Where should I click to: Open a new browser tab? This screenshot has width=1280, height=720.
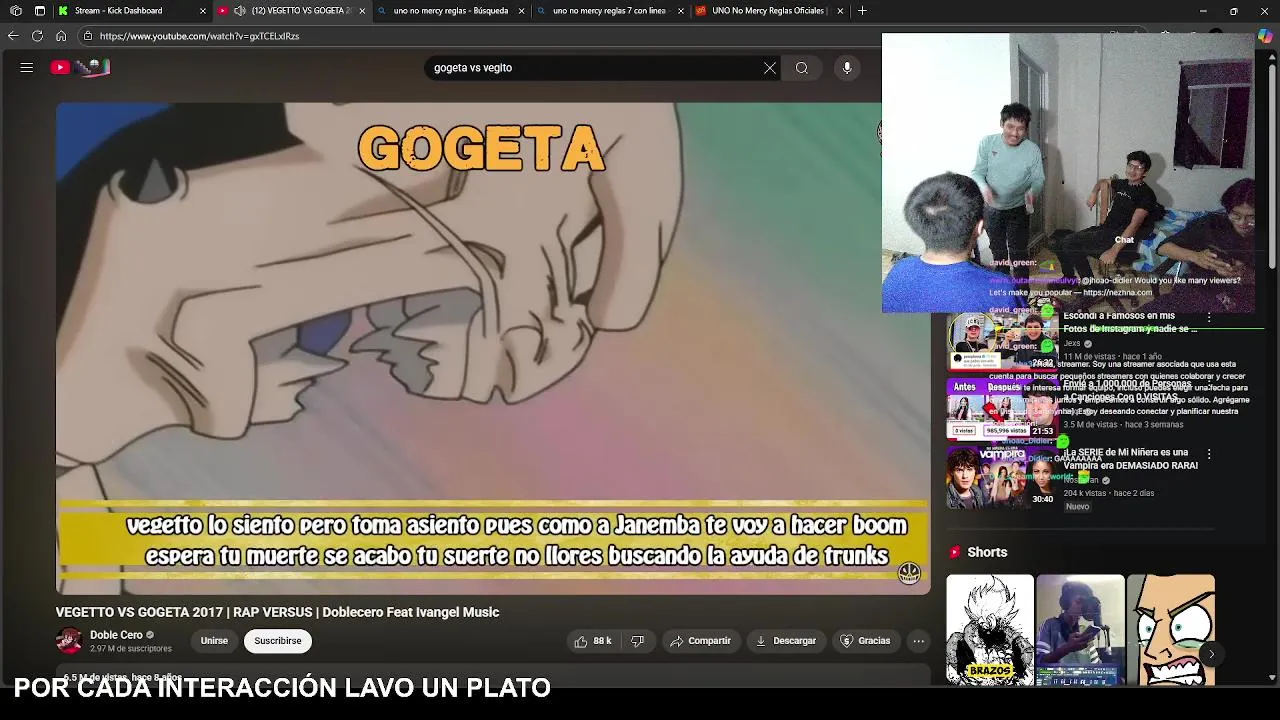pos(862,11)
